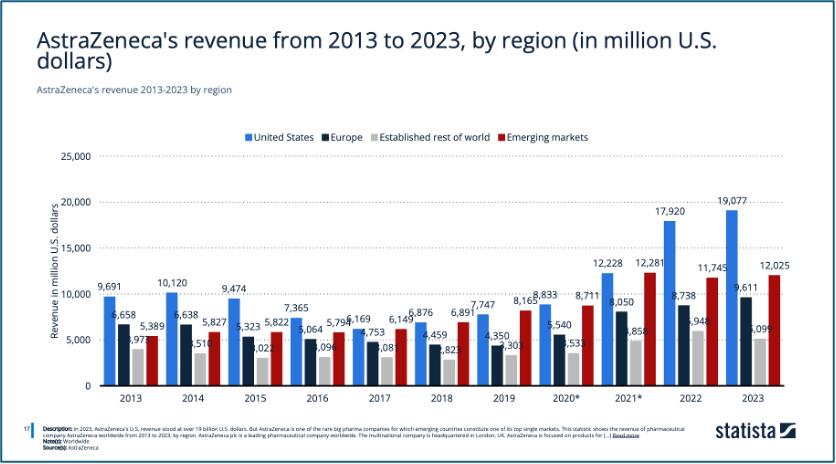Click the 2019 Emerging markets bar labeled 8,165
The height and width of the screenshot is (464, 836).
[525, 348]
